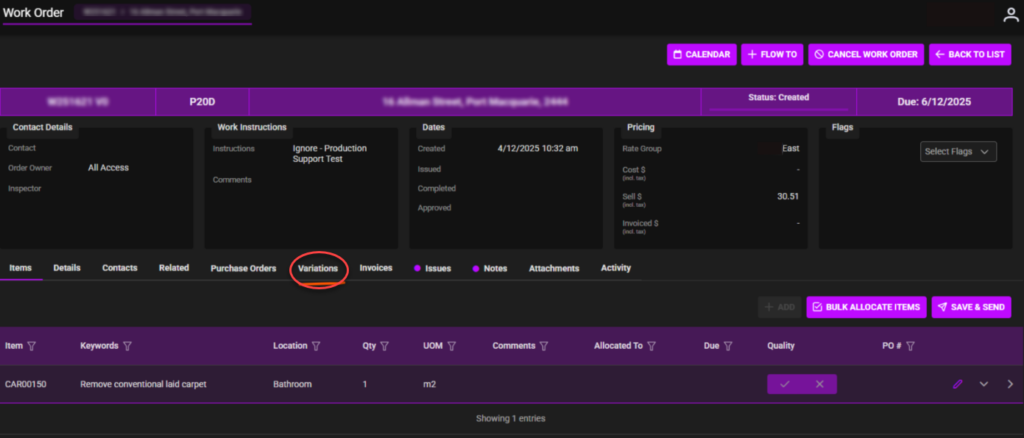Open the Purchase Orders tab
The height and width of the screenshot is (438, 1024).
[x=243, y=268]
